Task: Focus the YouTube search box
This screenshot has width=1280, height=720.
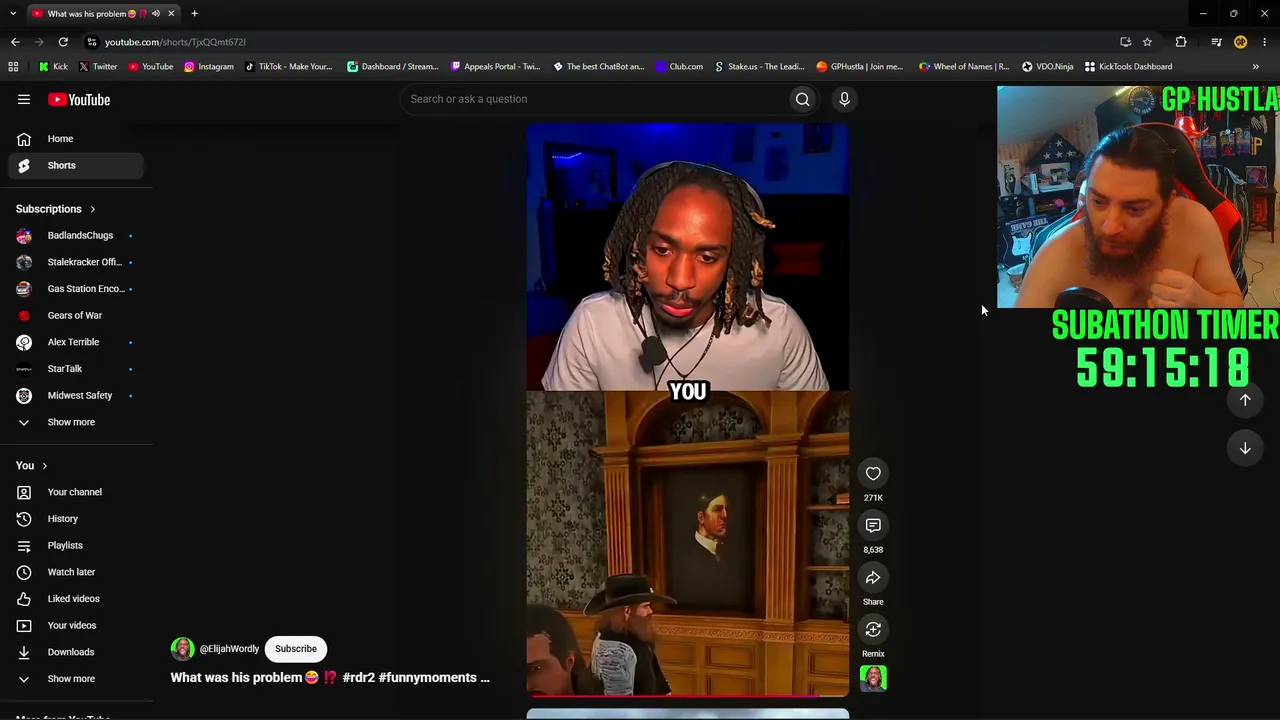Action: point(595,99)
